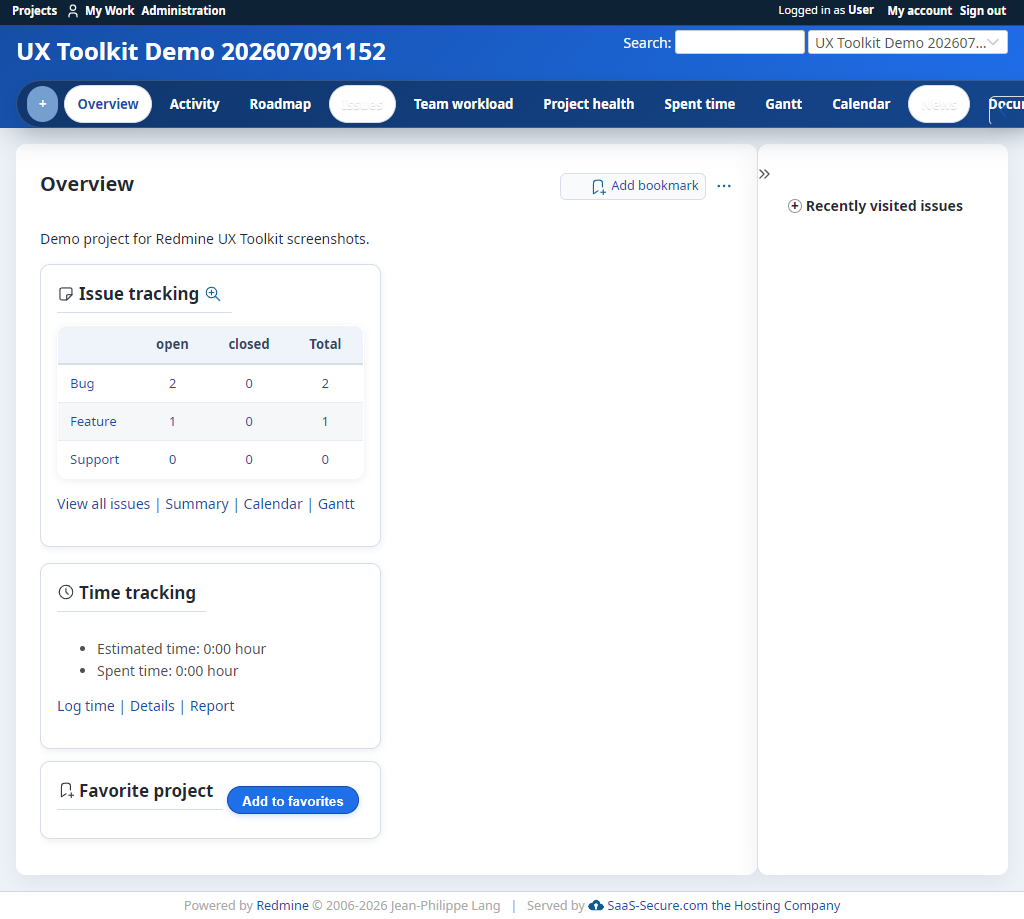
Task: Switch to the Overview tab
Action: [108, 105]
